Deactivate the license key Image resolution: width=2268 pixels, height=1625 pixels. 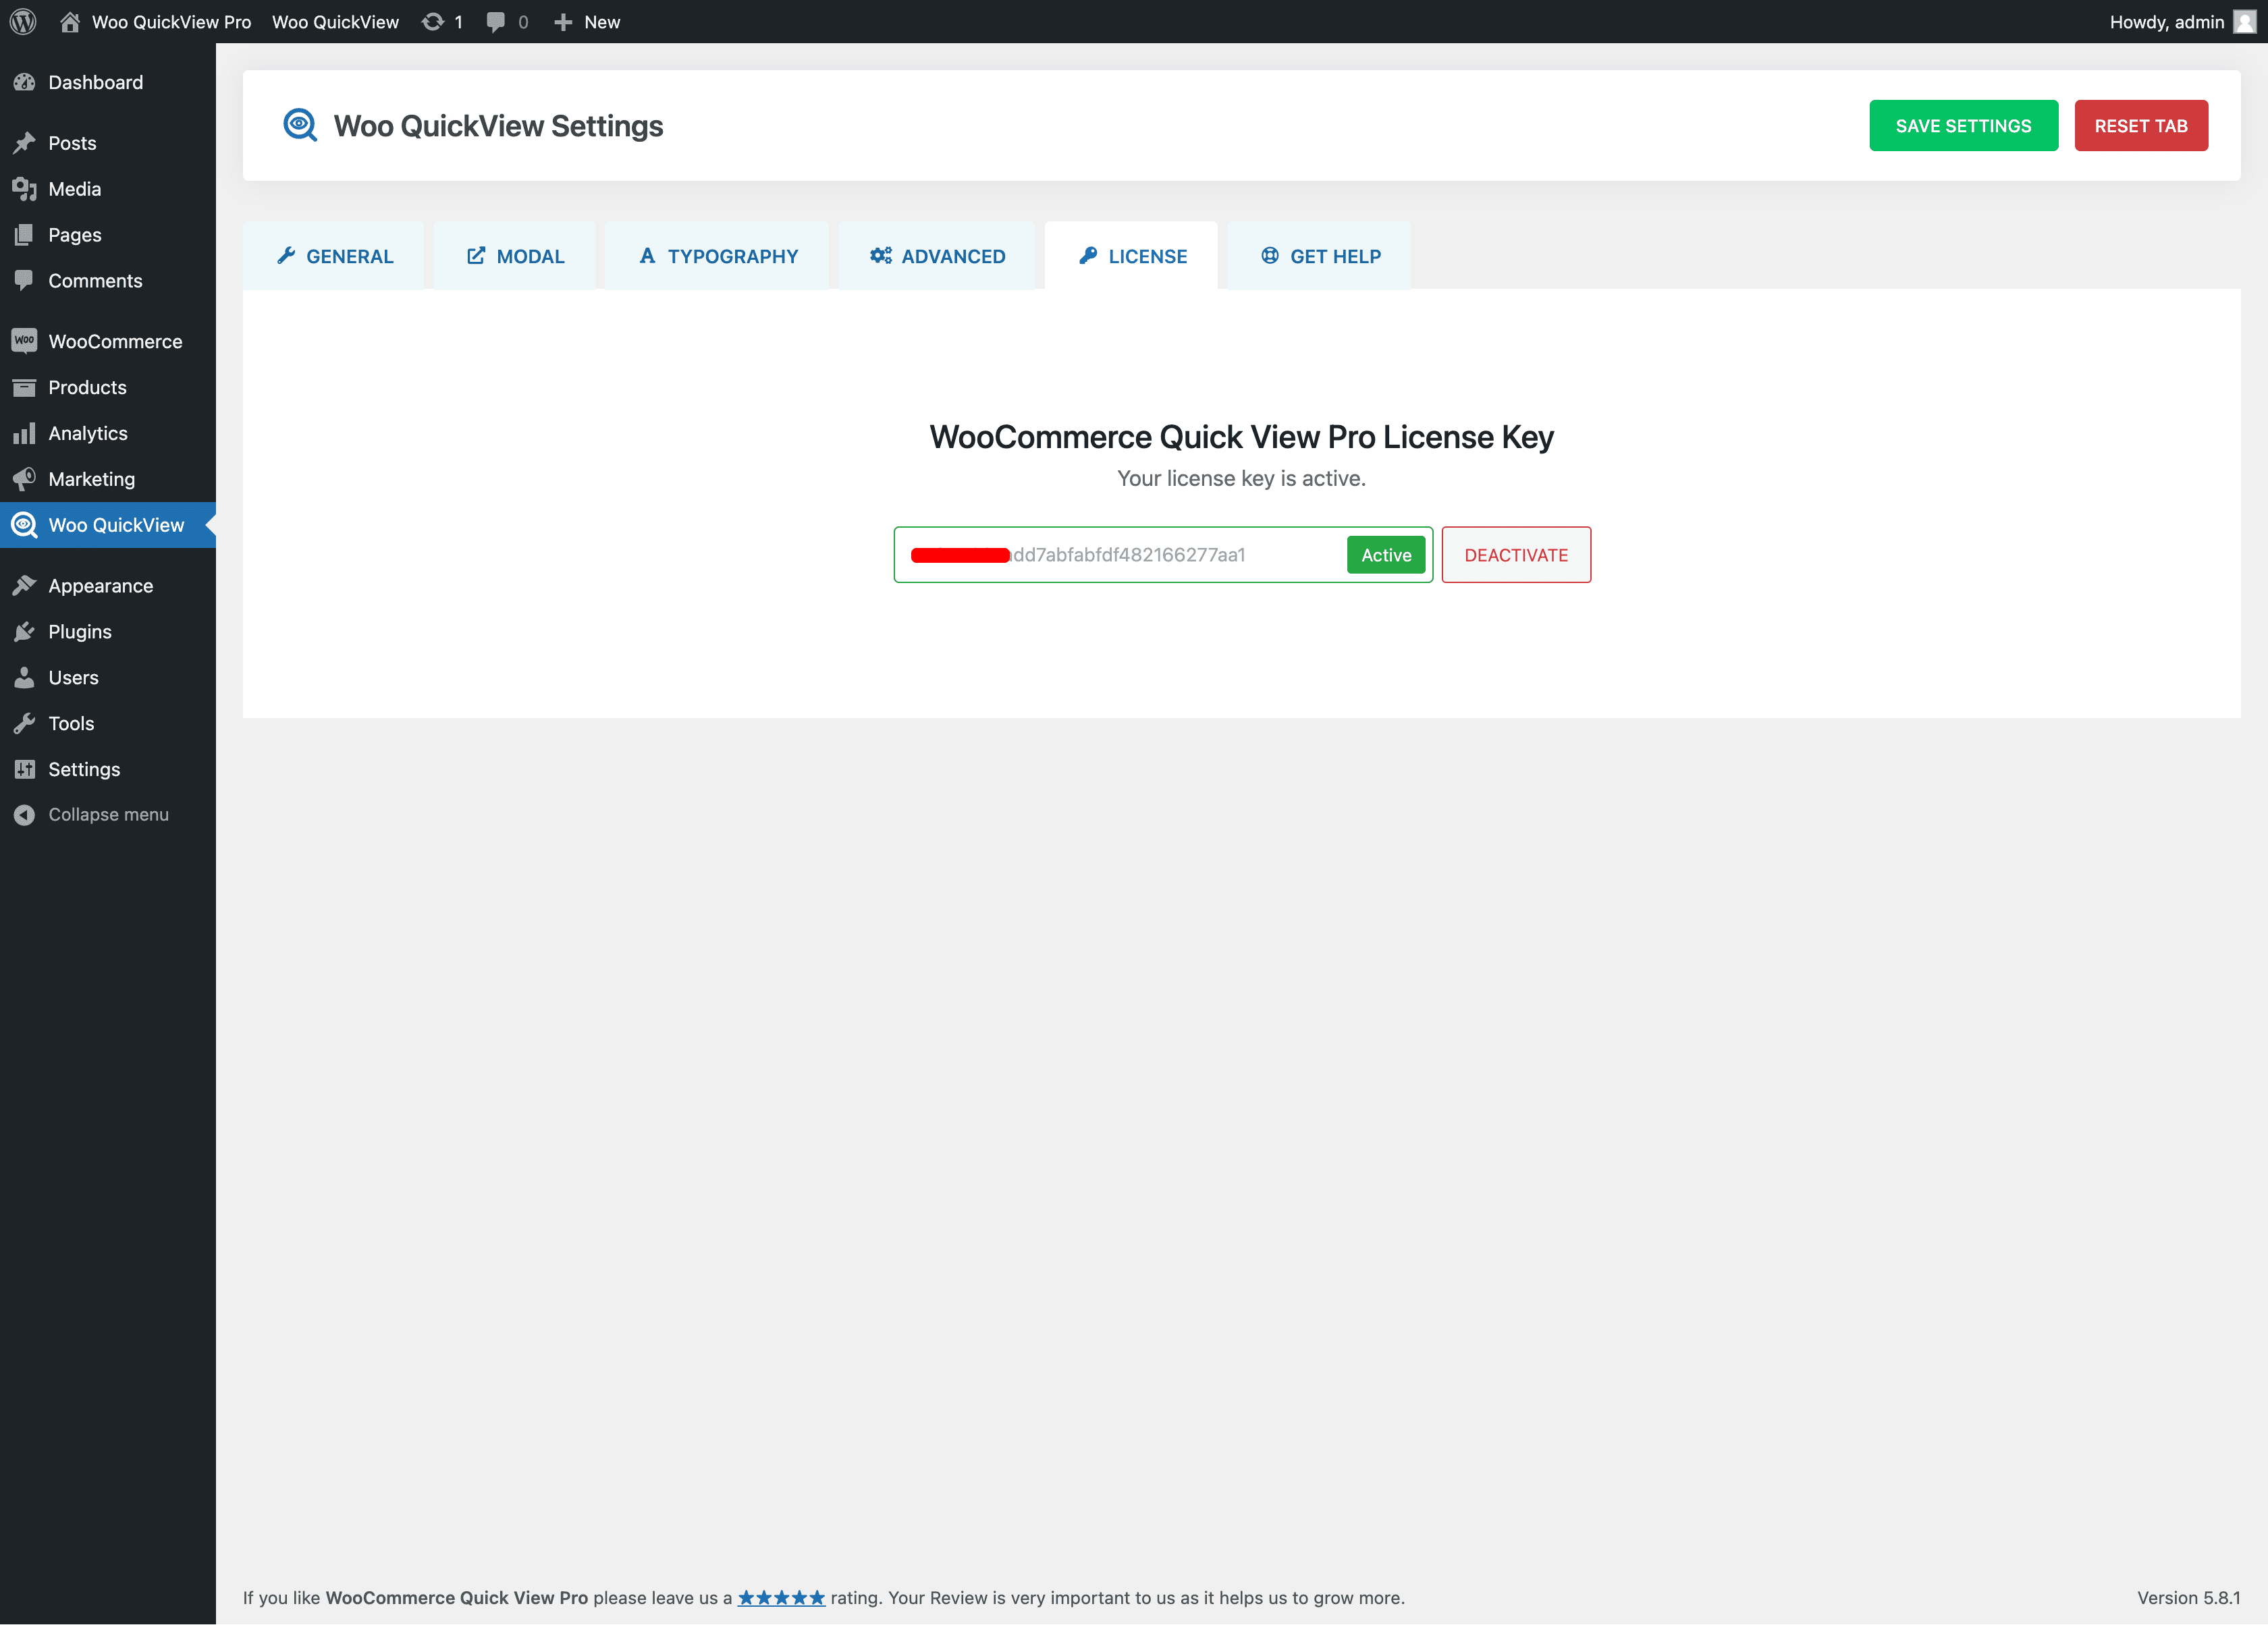coord(1515,555)
